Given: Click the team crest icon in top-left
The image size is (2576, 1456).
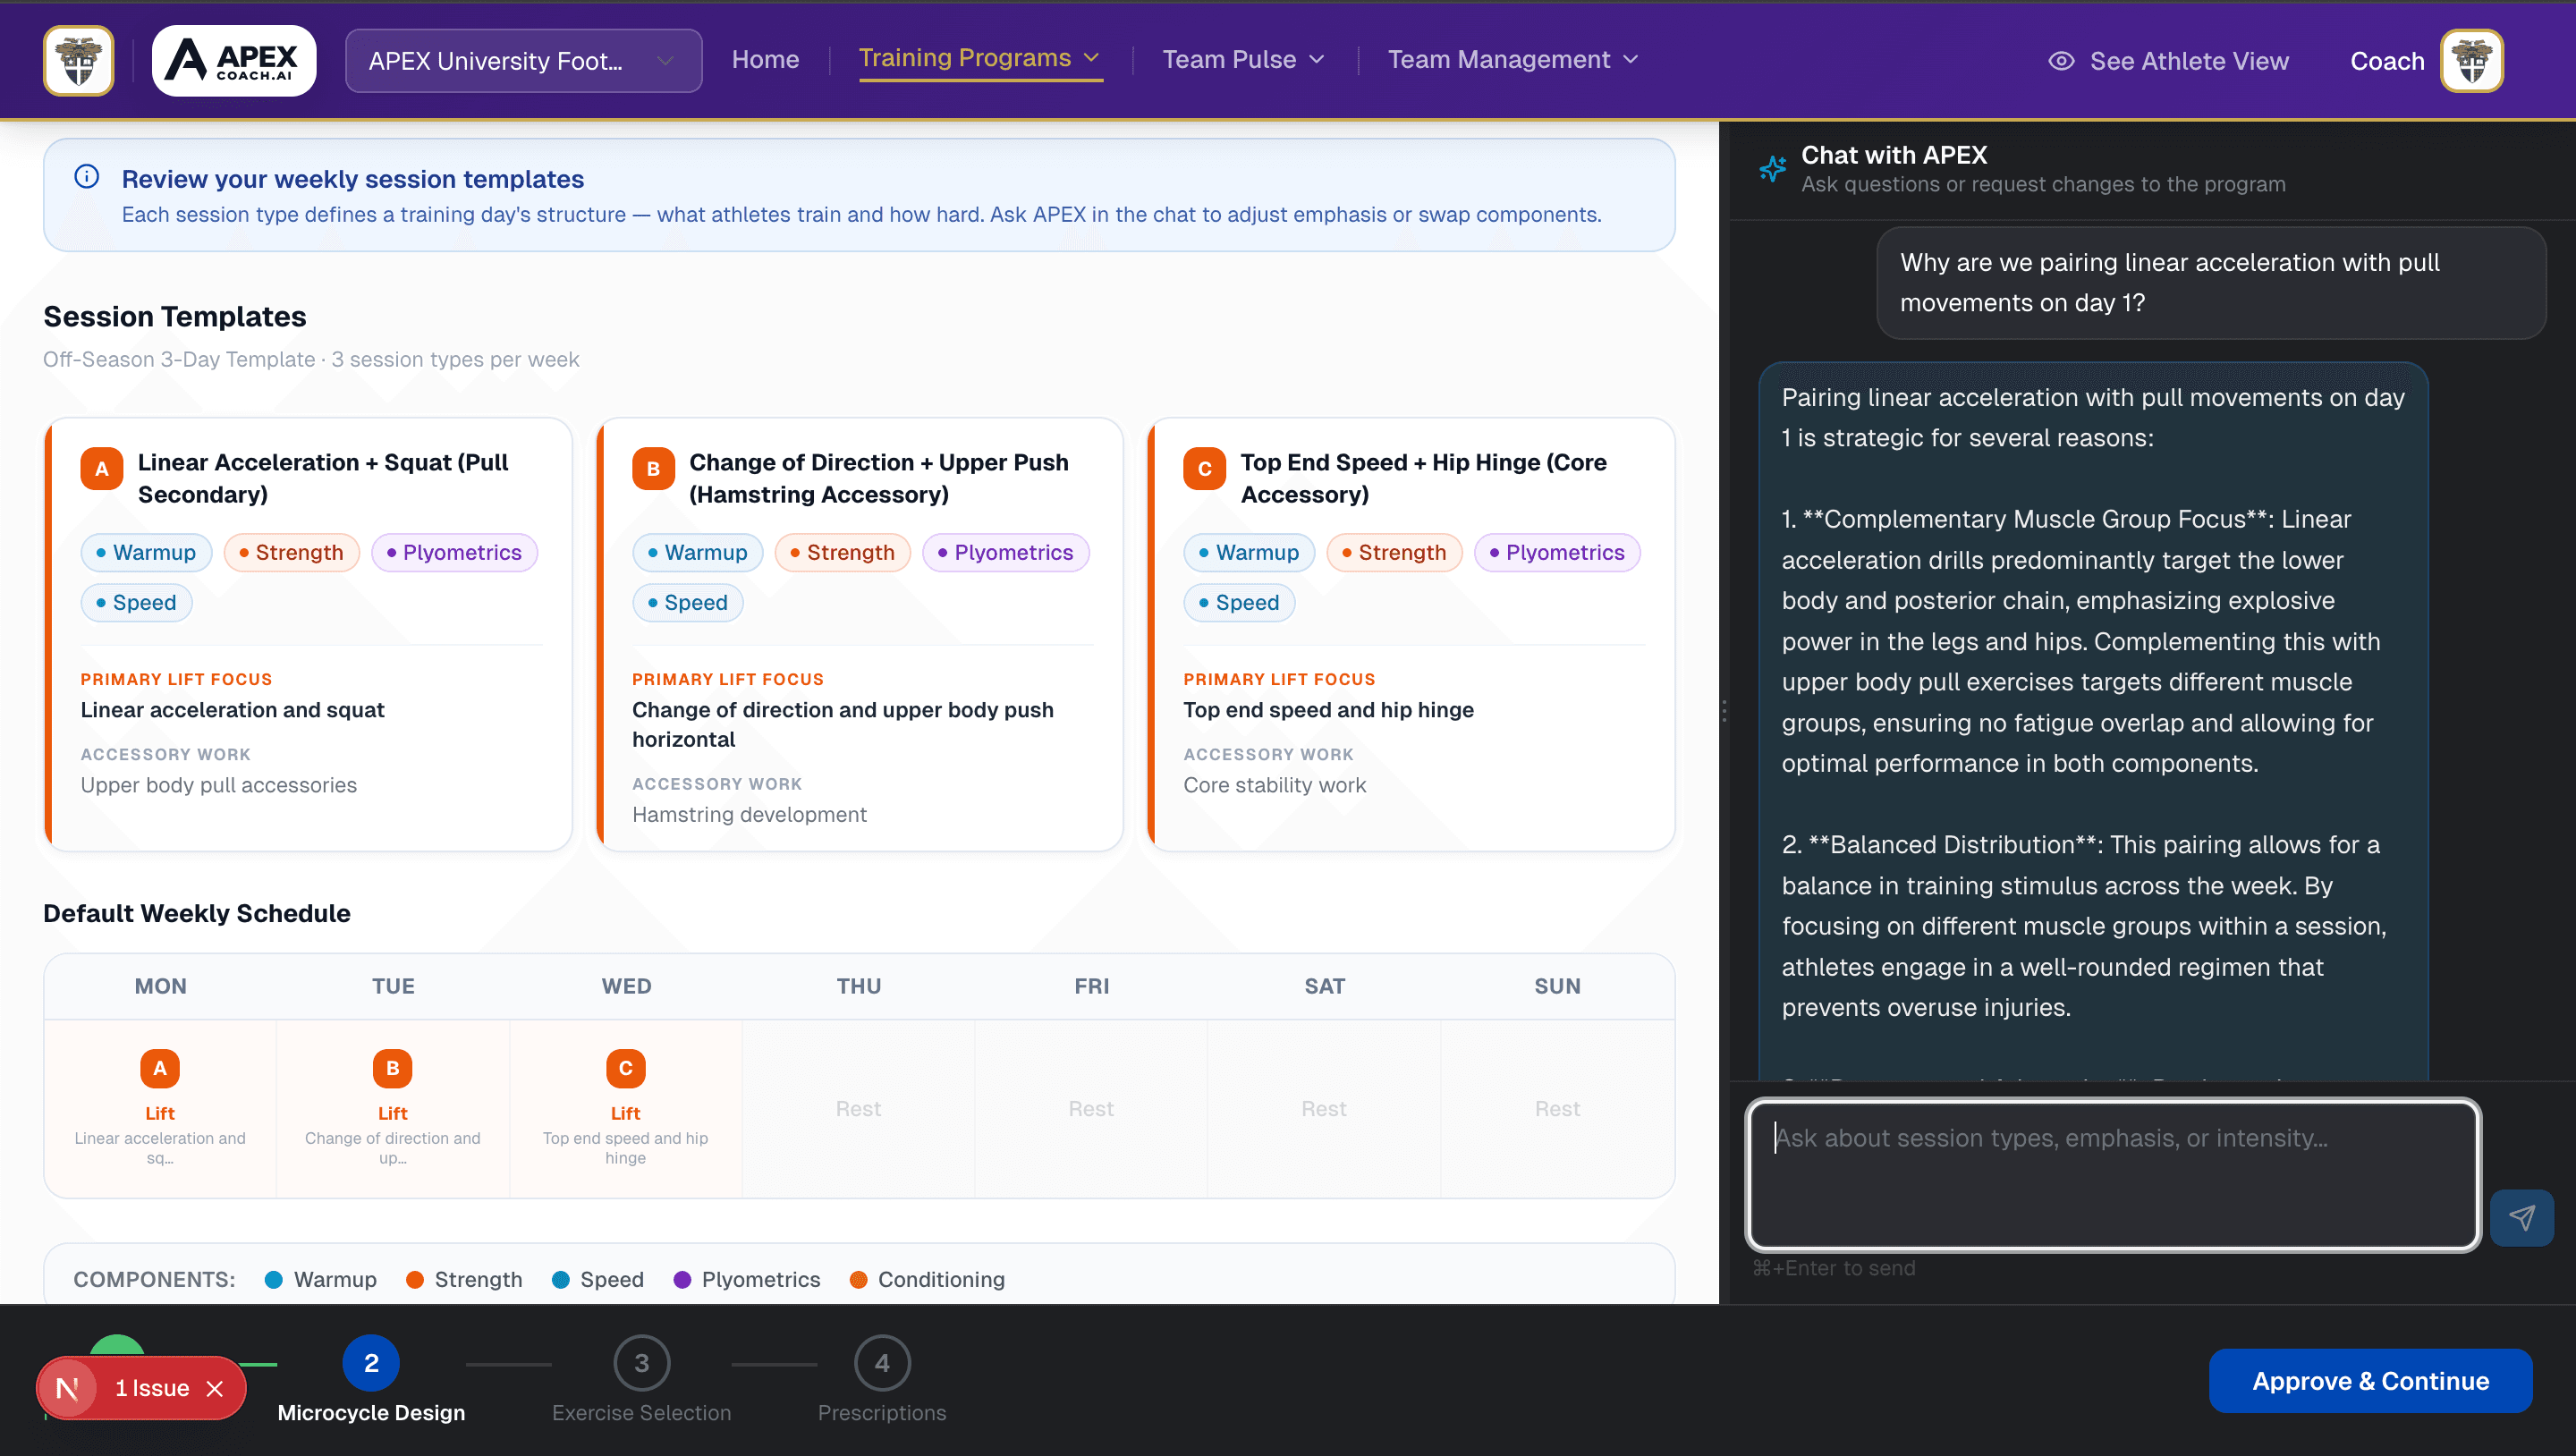Looking at the screenshot, I should pos(77,60).
